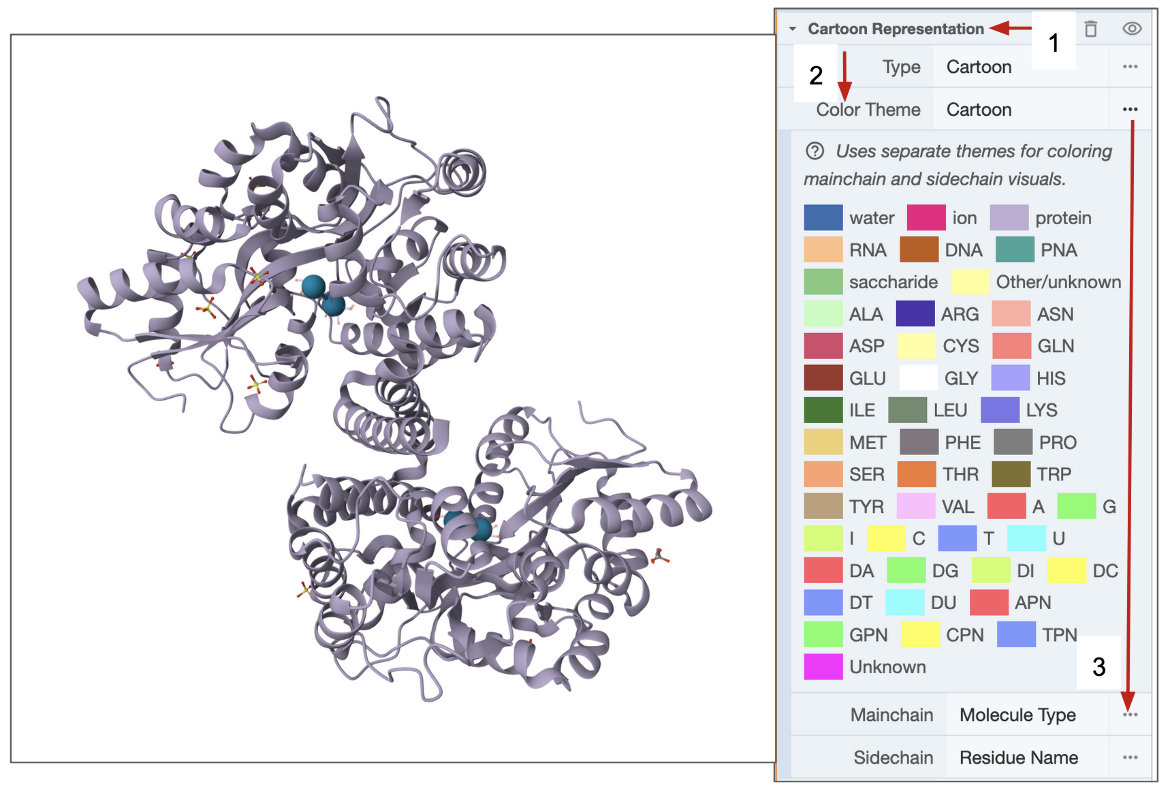The image size is (1170, 793).
Task: Open the Sidechain options ellipsis
Action: pyautogui.click(x=1130, y=757)
